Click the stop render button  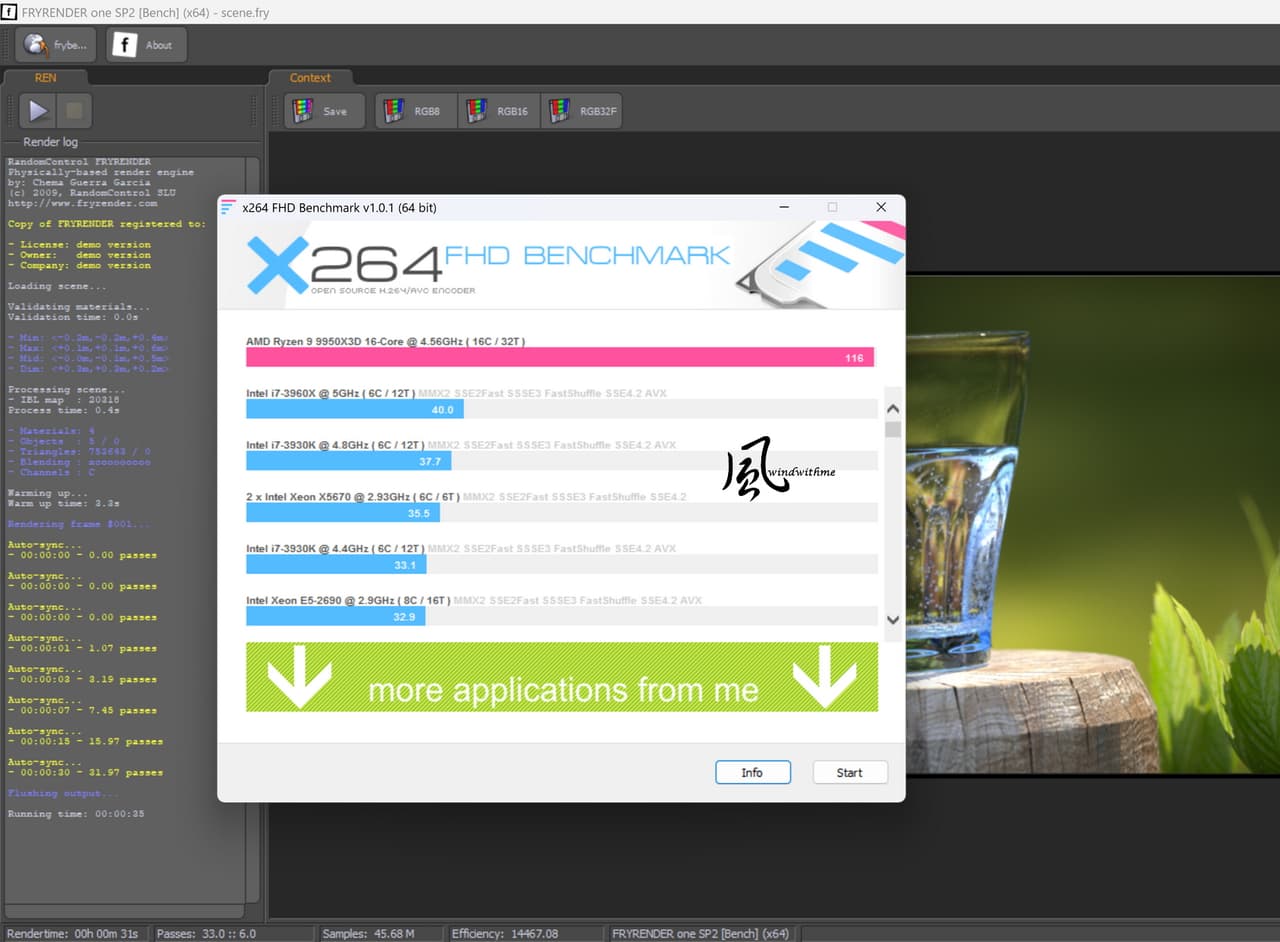(74, 110)
